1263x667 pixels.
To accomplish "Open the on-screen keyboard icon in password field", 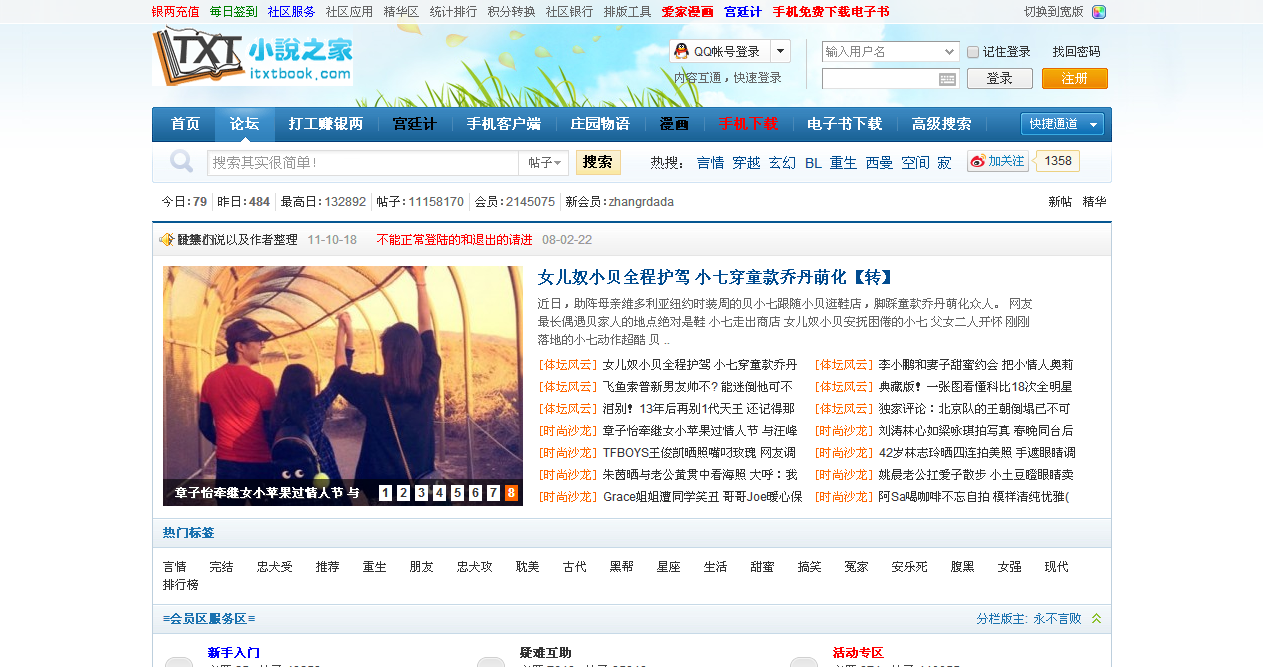I will (x=947, y=79).
